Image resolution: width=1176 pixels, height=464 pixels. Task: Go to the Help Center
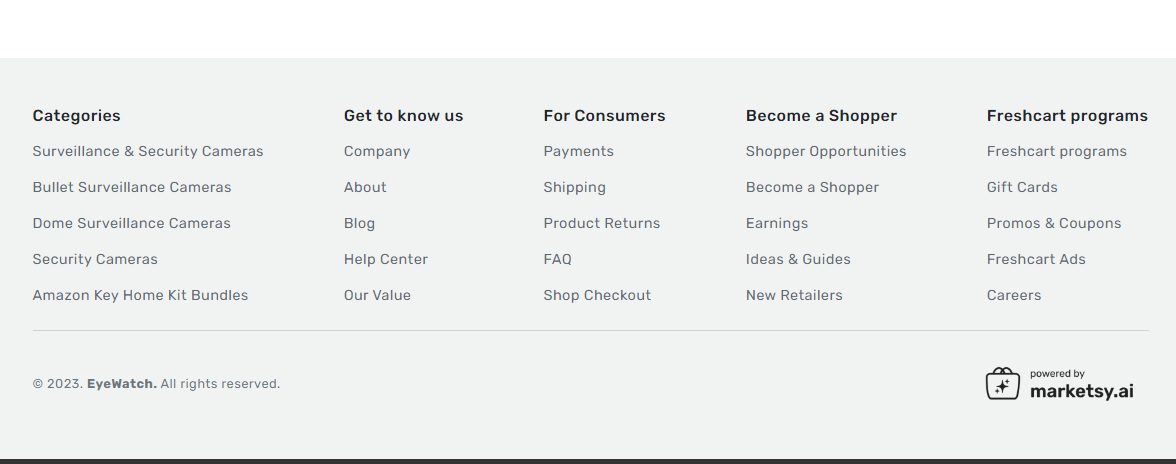386,259
